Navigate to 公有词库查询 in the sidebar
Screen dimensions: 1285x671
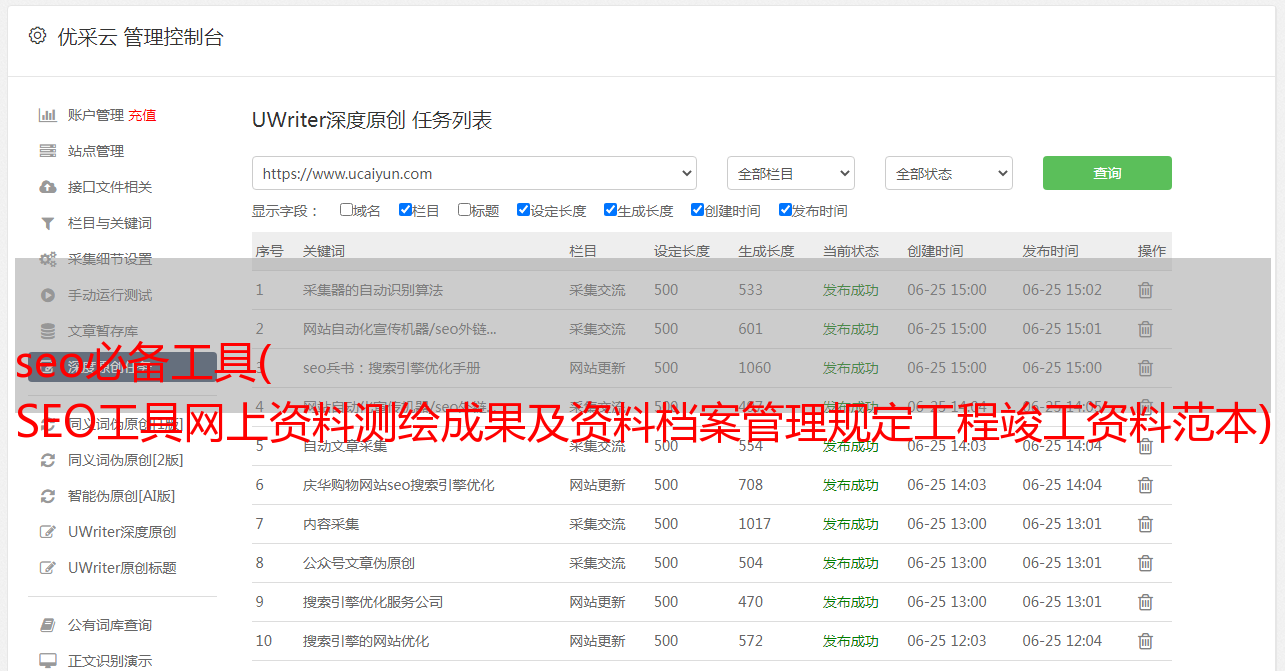point(110,625)
